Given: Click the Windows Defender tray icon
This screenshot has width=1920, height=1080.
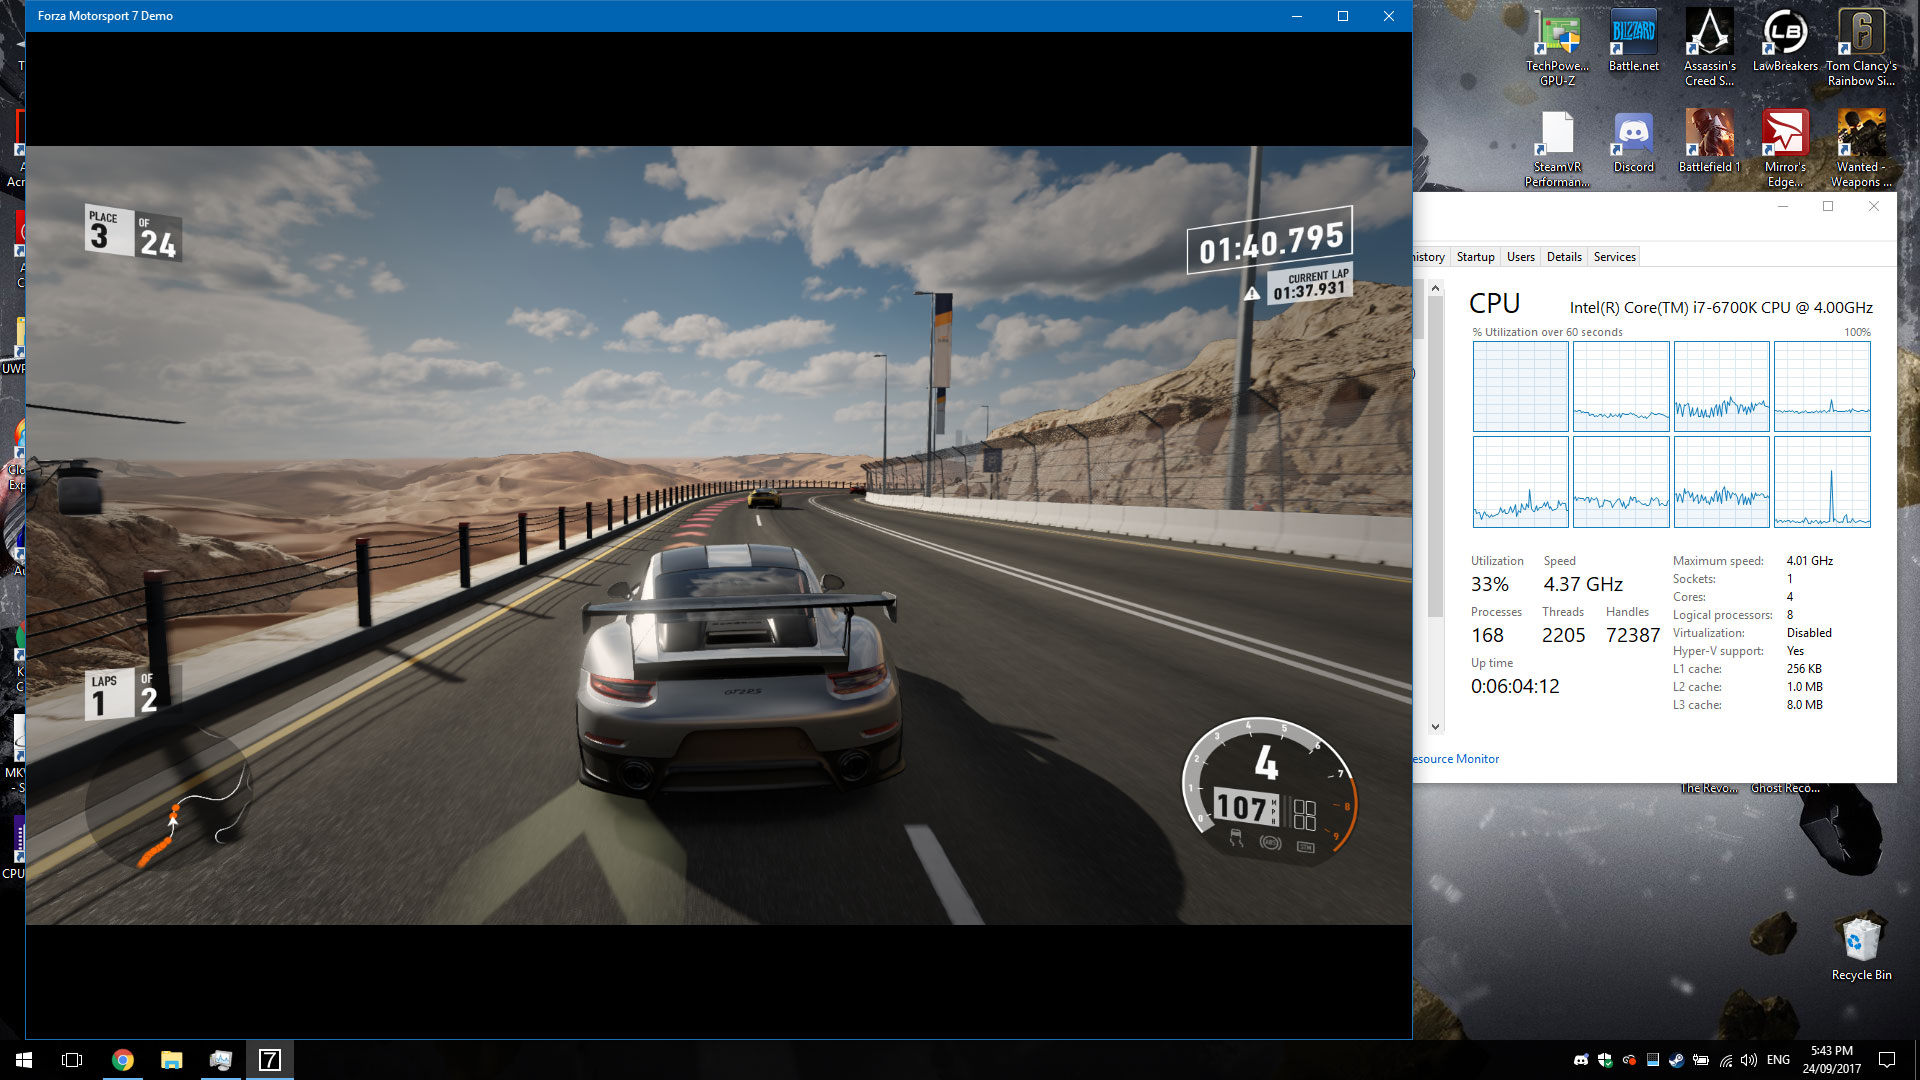Looking at the screenshot, I should pos(1605,1060).
